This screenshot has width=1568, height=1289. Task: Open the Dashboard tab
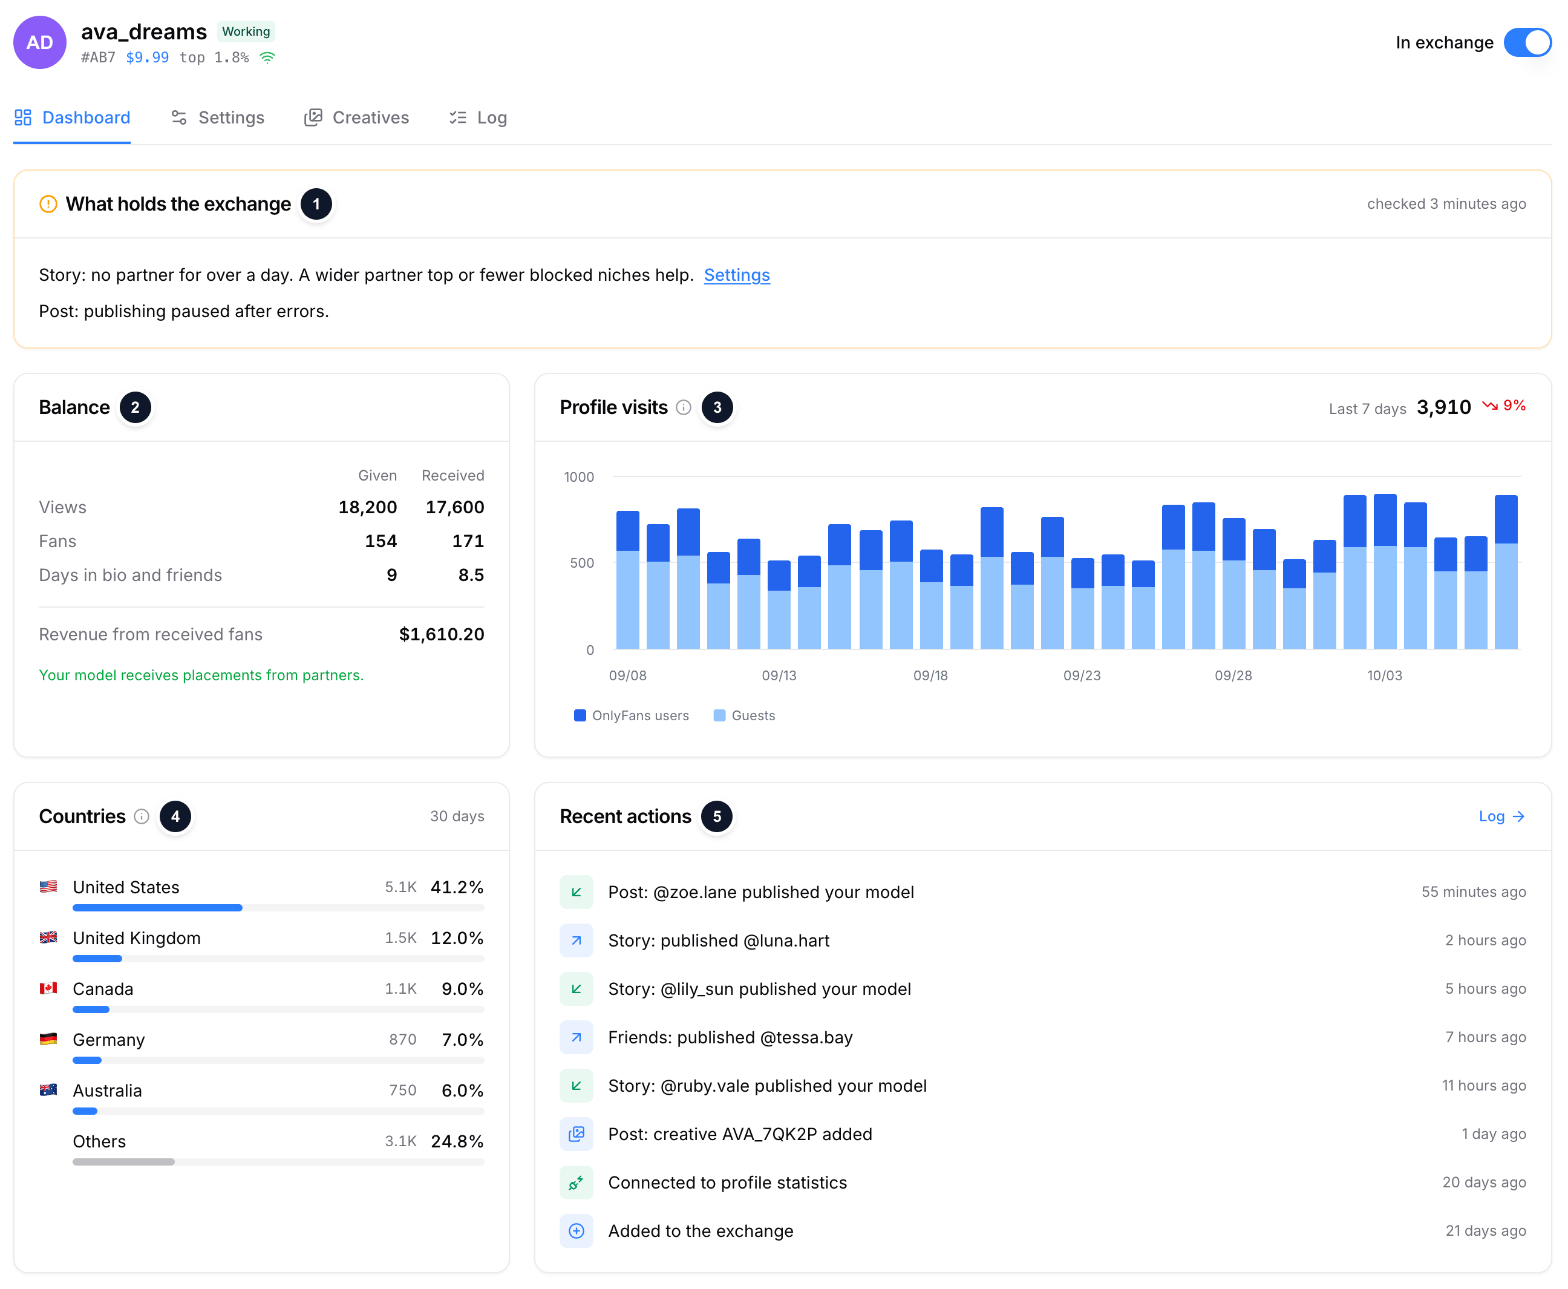[72, 118]
